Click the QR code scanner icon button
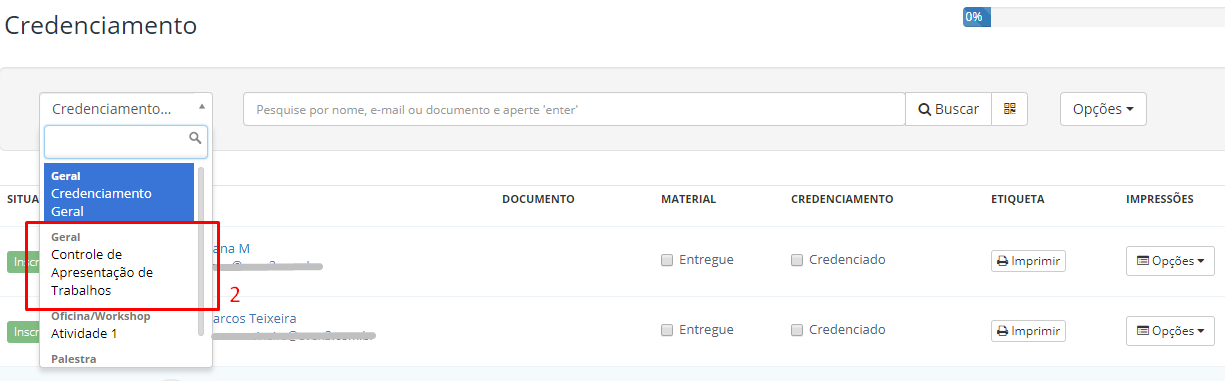 [1009, 109]
